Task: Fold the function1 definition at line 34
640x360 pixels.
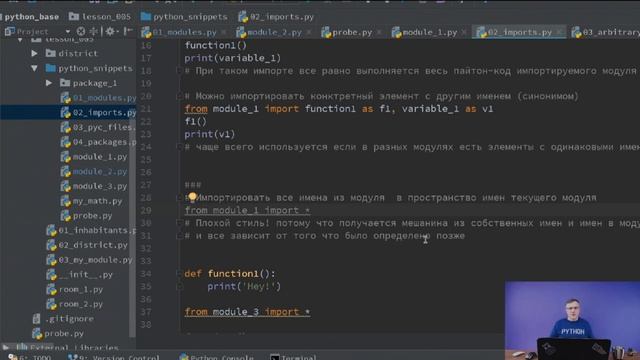Action: pyautogui.click(x=179, y=273)
